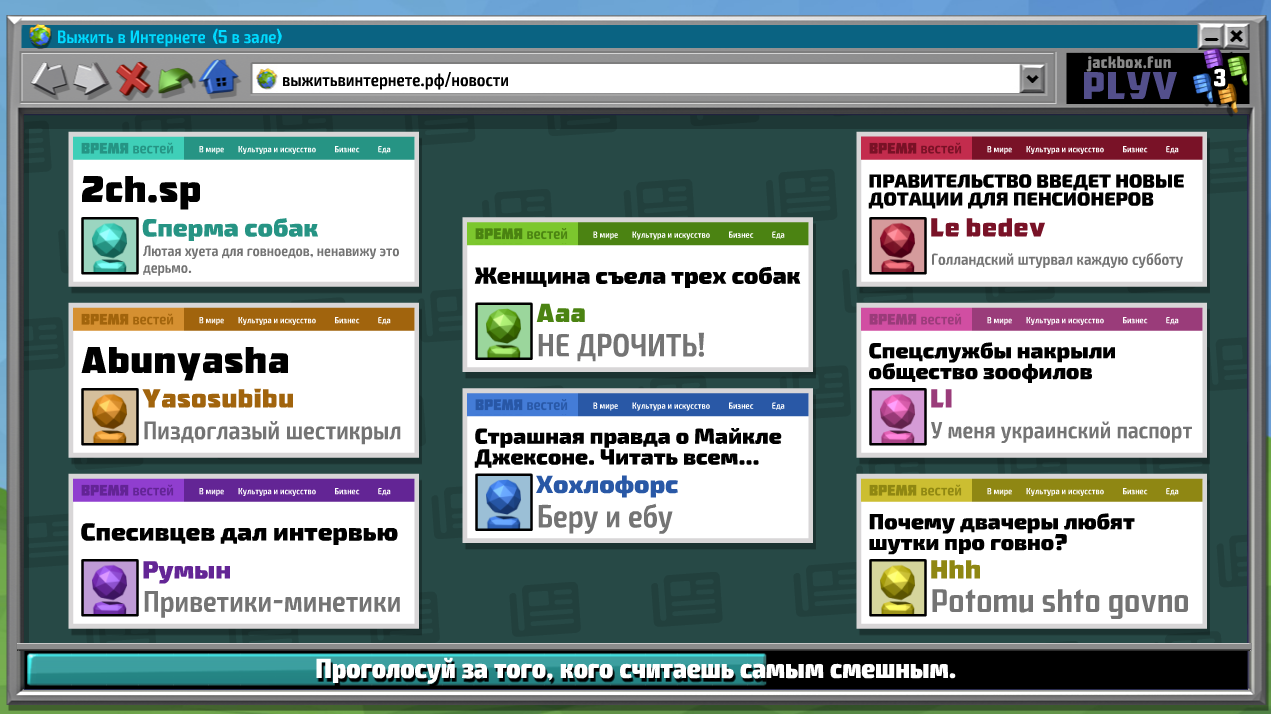The width and height of the screenshot is (1271, 714).
Task: Click the comment Potomu shto govno
Action: [1060, 602]
